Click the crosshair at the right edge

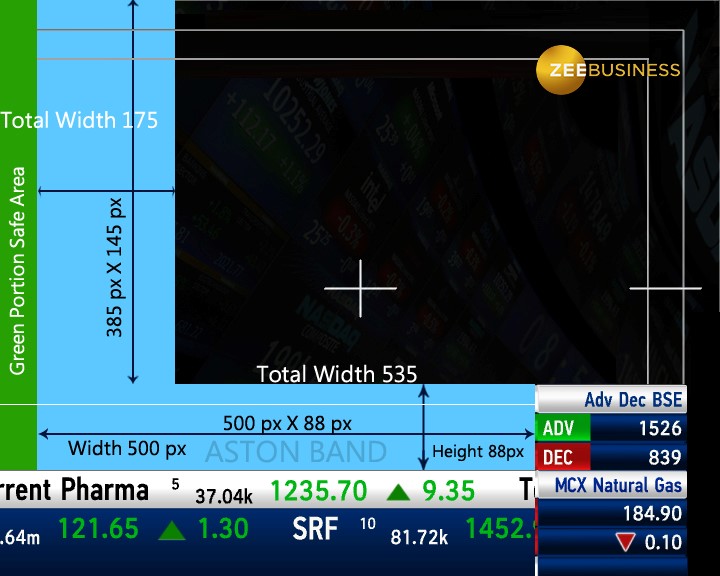click(x=665, y=289)
